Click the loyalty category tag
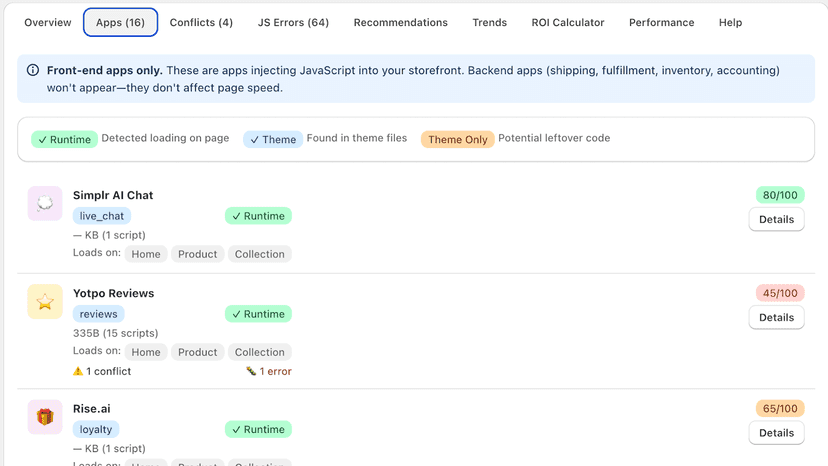The image size is (828, 466). pyautogui.click(x=96, y=430)
